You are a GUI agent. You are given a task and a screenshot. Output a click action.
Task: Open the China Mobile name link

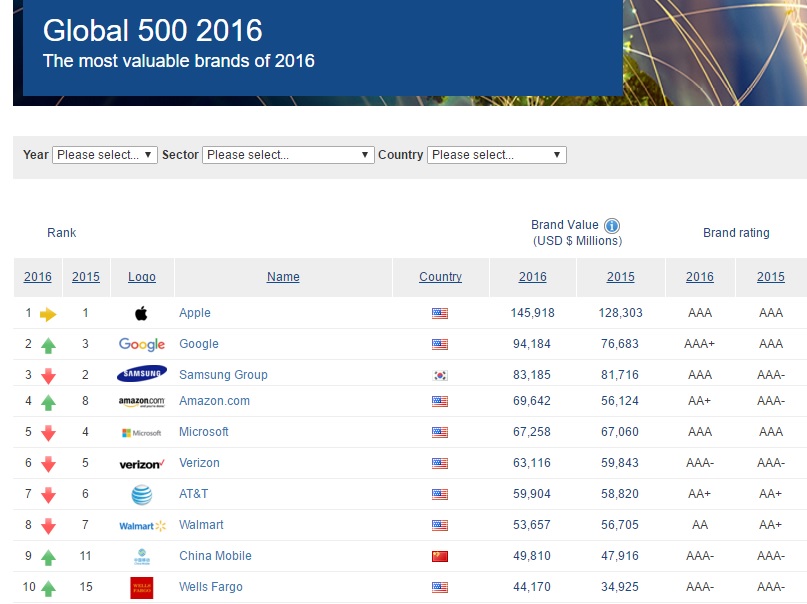(x=215, y=556)
